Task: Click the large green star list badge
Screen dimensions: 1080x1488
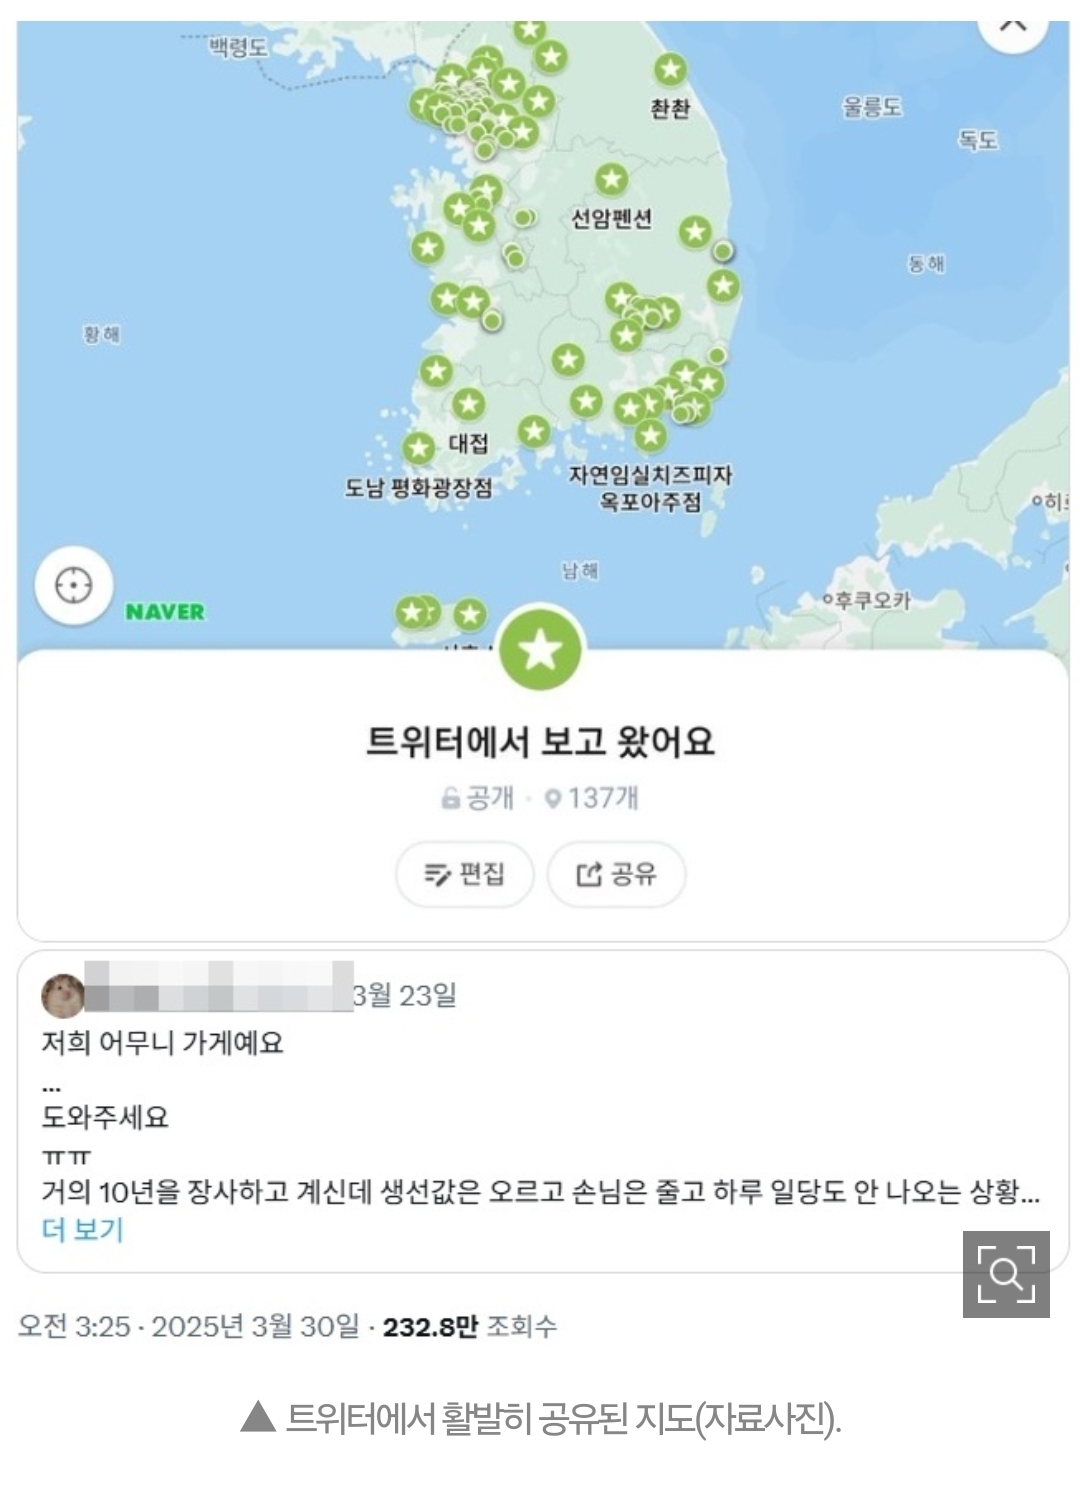Action: [x=541, y=648]
